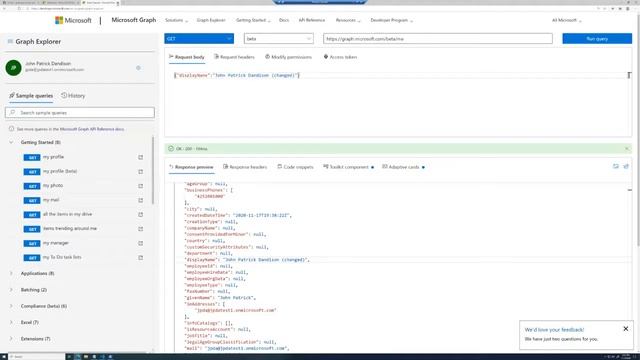Image resolution: width=640 pixels, height=360 pixels.
Task: Select the Access token tab
Action: [x=340, y=57]
